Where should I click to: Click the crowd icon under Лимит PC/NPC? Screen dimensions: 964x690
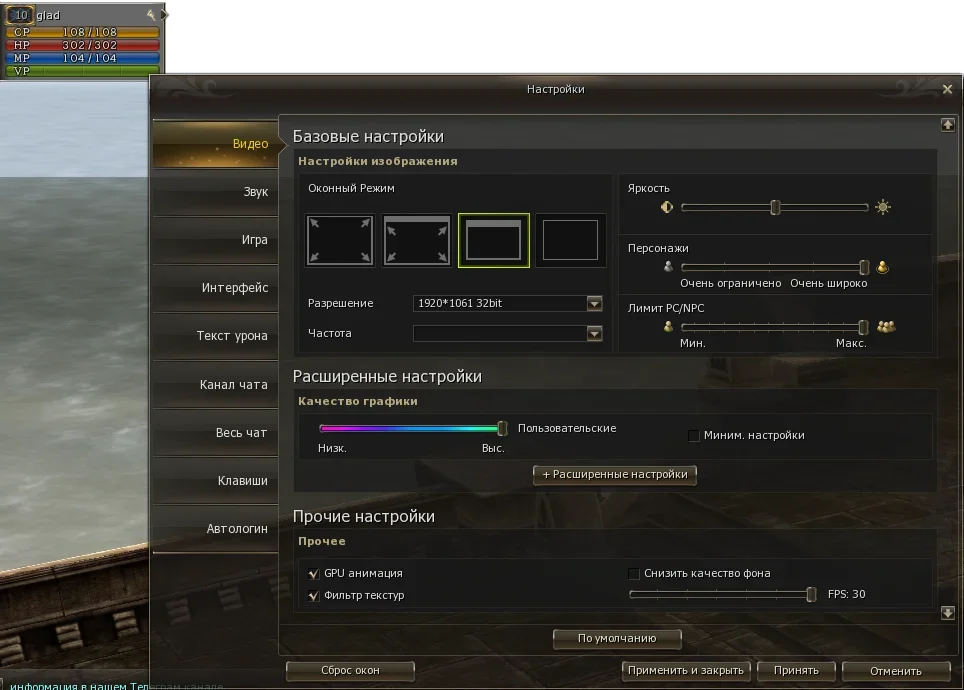coord(886,327)
